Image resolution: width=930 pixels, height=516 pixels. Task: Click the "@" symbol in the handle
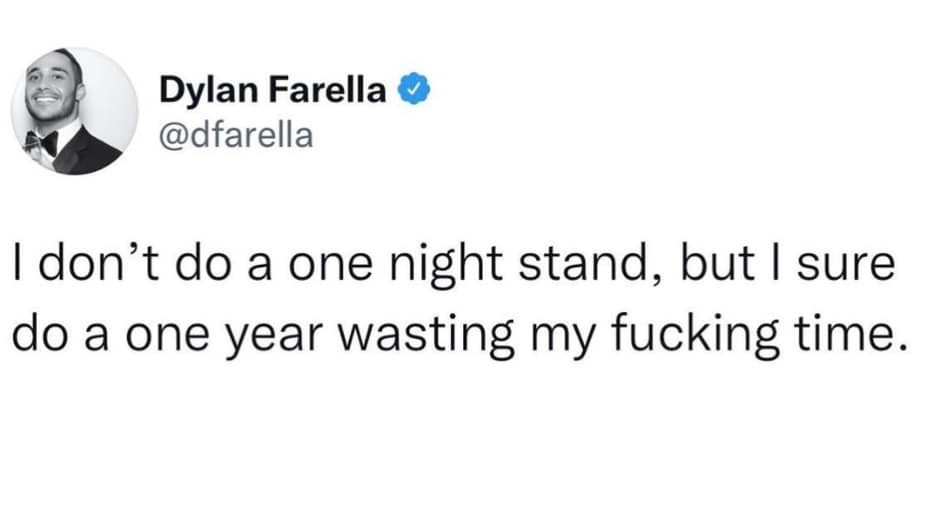click(x=172, y=133)
